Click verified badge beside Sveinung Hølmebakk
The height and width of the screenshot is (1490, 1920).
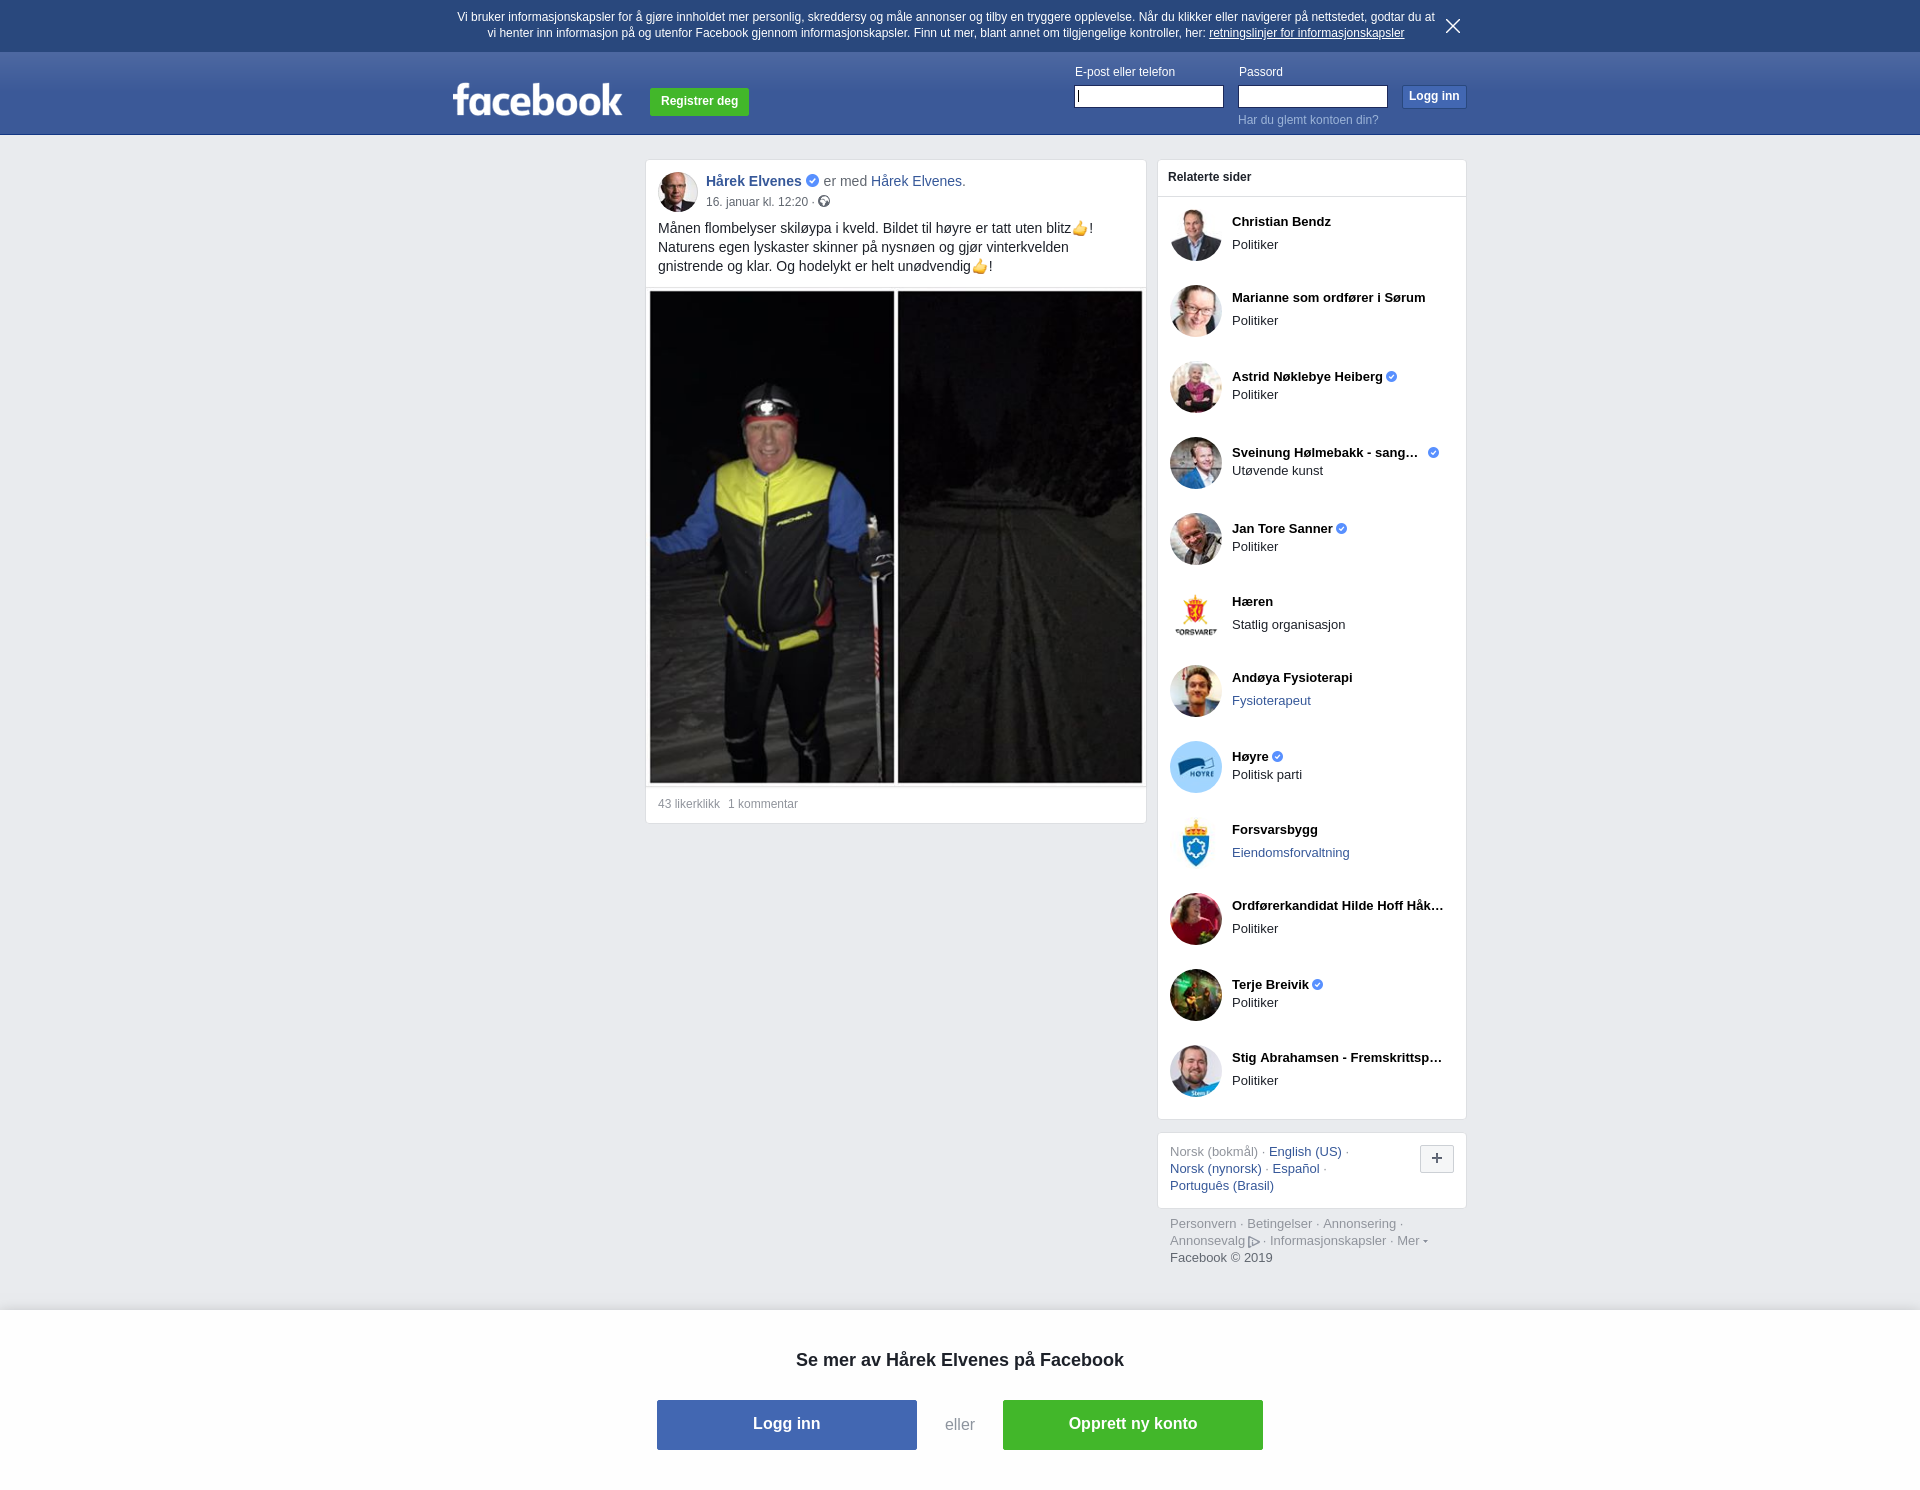(x=1434, y=453)
